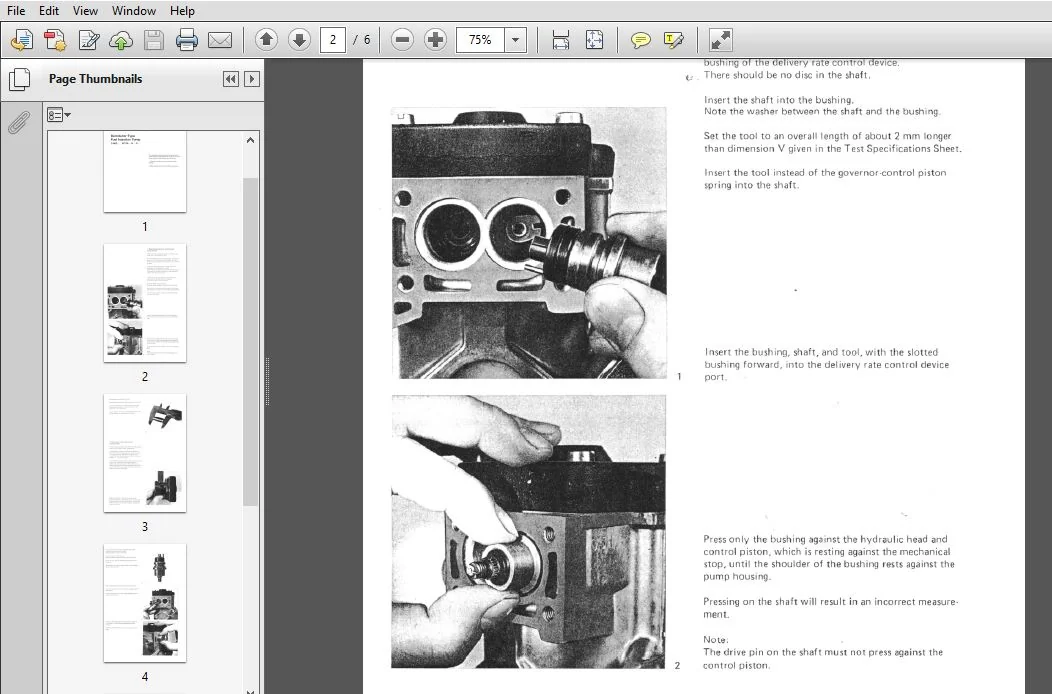Open the File menu
This screenshot has height=694, width=1052.
coord(16,11)
